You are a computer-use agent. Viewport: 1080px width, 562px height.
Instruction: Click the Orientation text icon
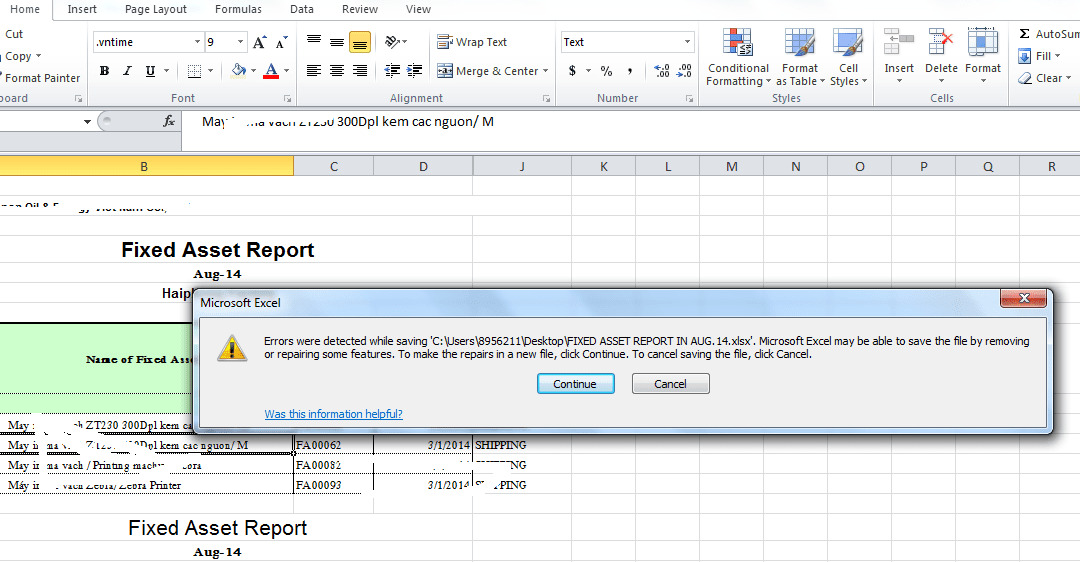point(393,42)
